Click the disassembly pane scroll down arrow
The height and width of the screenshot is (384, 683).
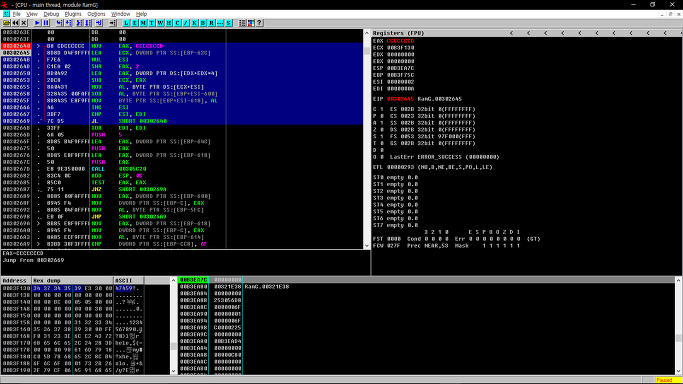[367, 246]
